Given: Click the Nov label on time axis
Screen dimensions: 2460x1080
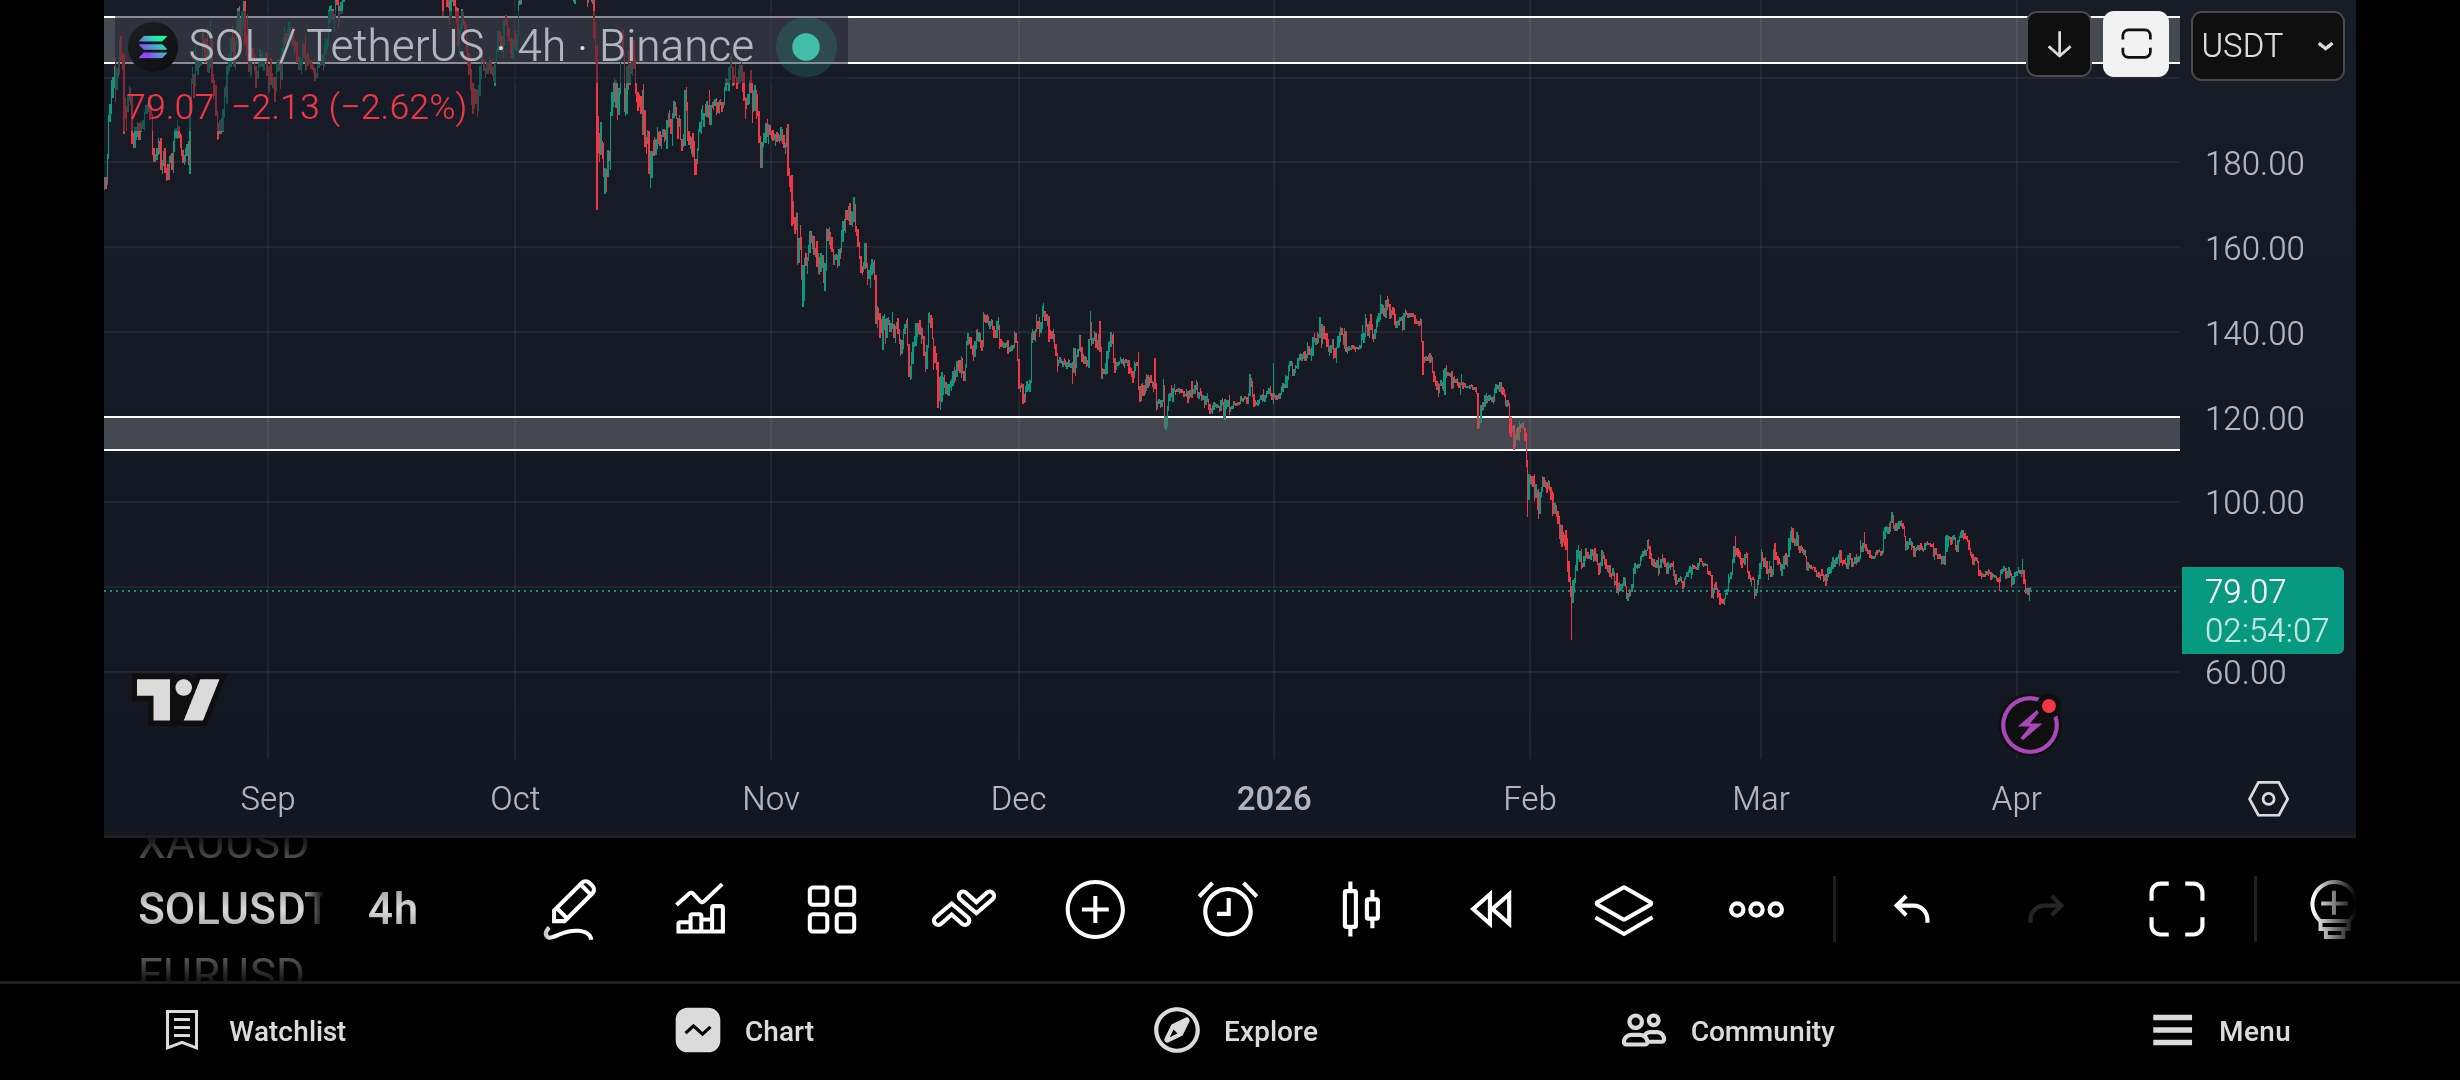Looking at the screenshot, I should click(771, 799).
